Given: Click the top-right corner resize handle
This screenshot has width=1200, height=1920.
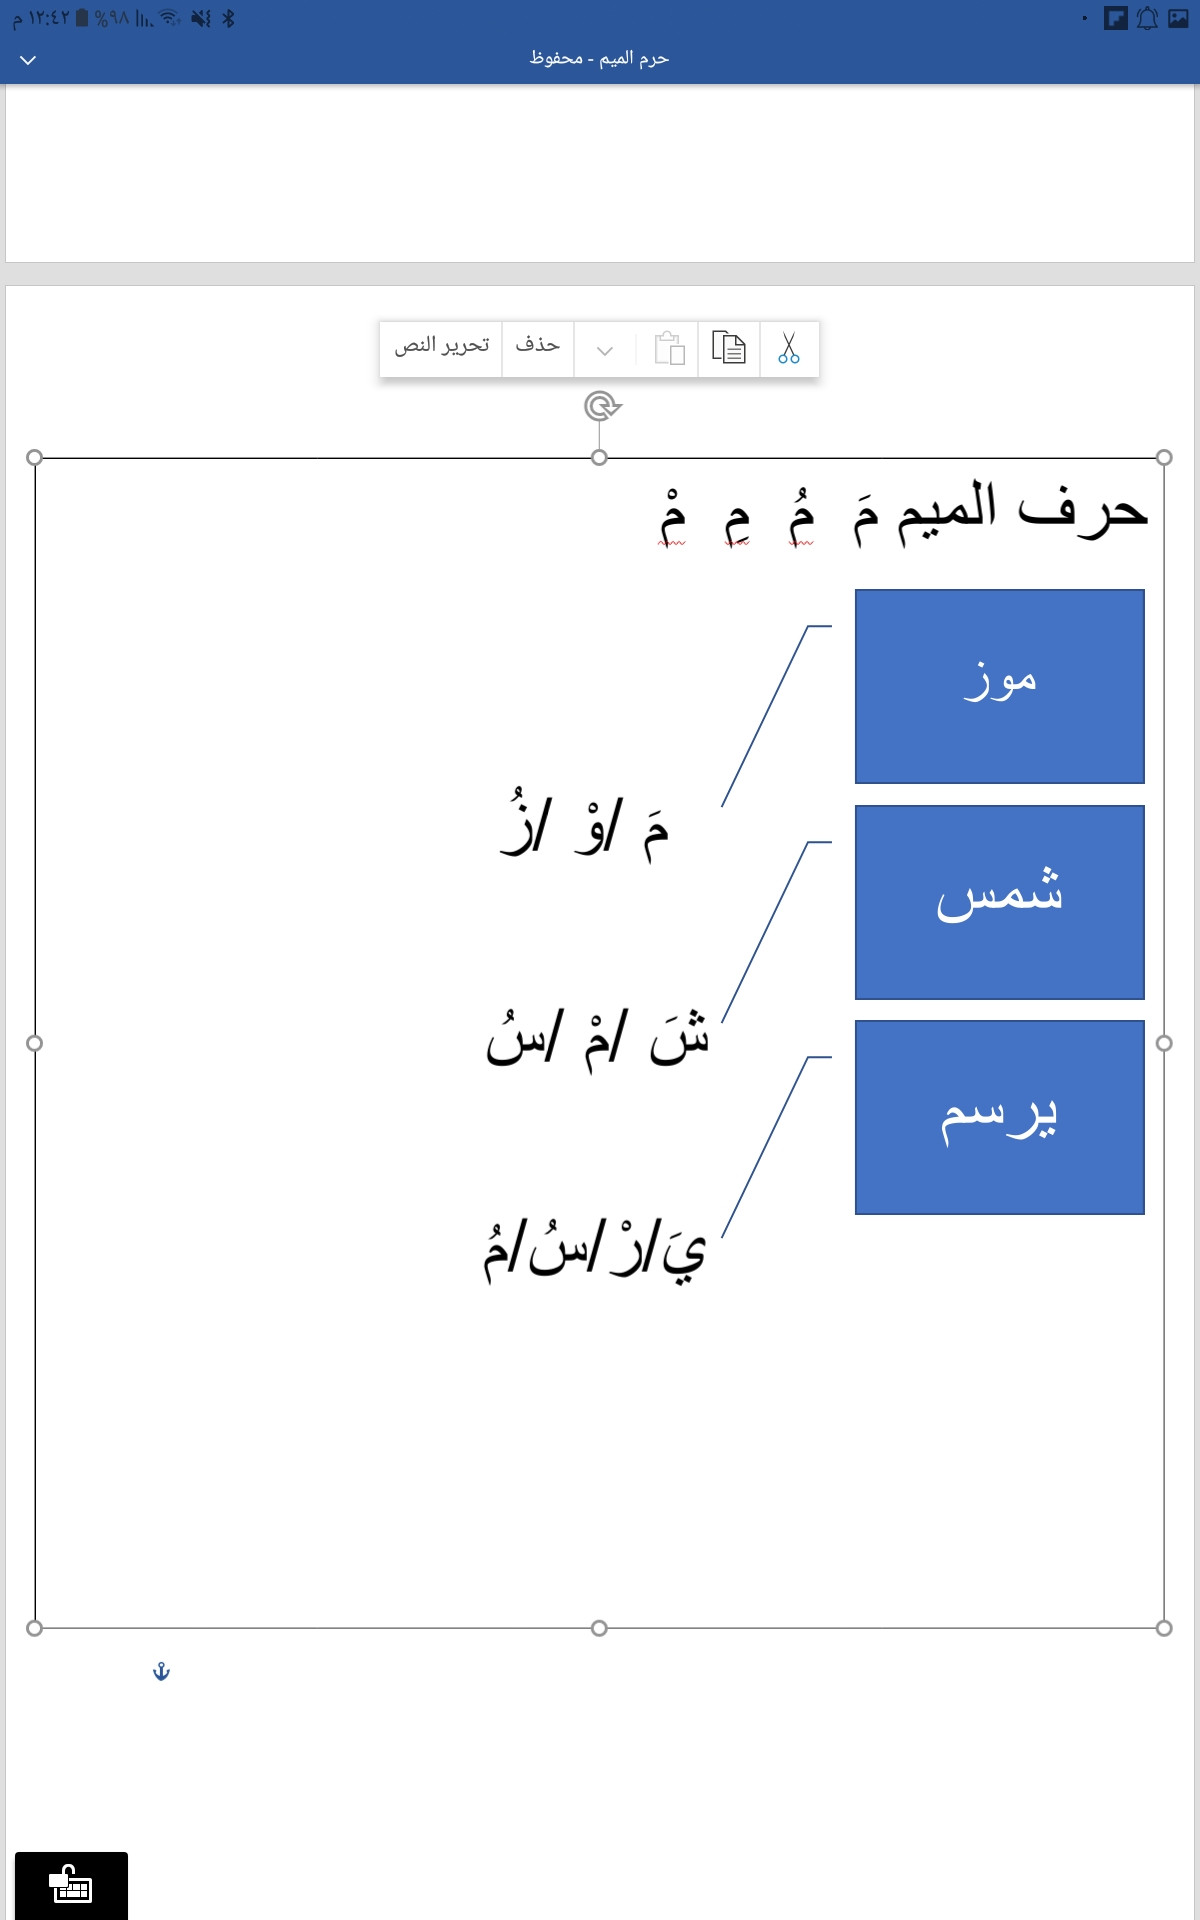Looking at the screenshot, I should 1164,457.
